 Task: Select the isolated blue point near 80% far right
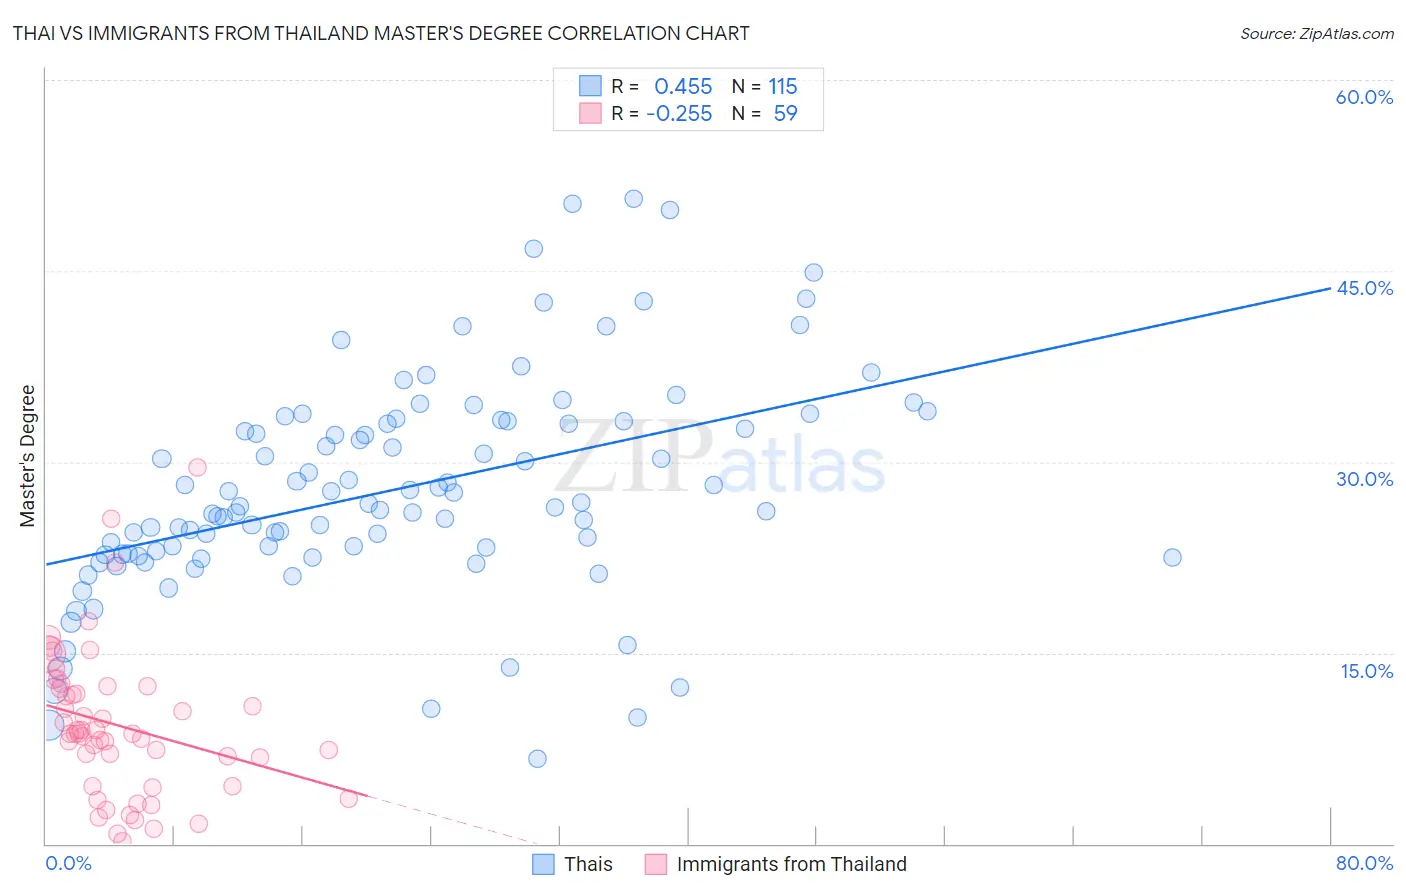(x=1172, y=557)
